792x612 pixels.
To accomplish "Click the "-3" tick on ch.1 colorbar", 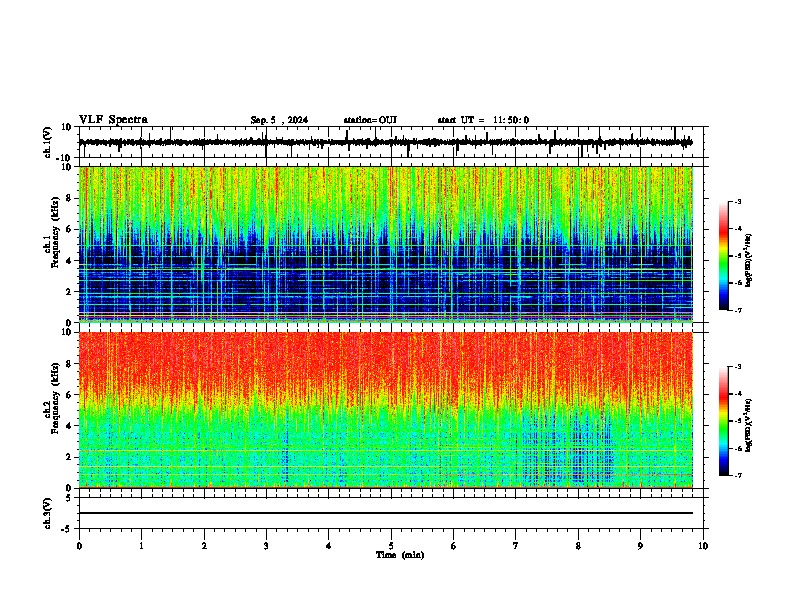I will (x=738, y=201).
